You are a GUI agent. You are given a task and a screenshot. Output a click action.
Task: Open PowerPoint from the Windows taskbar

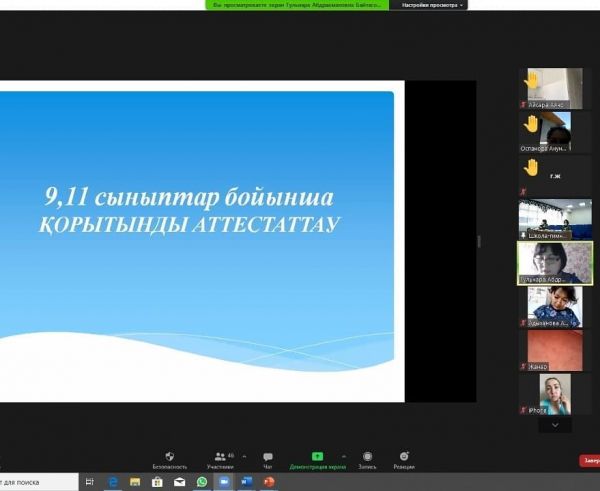268,482
